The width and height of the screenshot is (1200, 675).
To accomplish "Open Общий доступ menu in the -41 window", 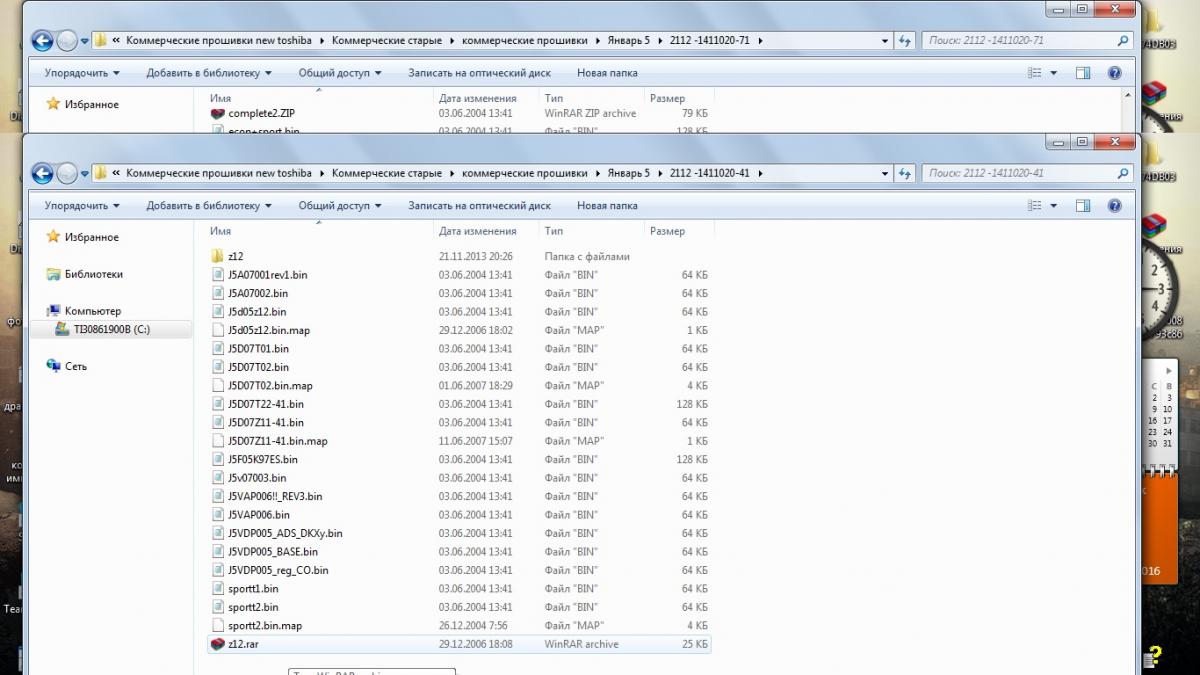I will click(340, 206).
